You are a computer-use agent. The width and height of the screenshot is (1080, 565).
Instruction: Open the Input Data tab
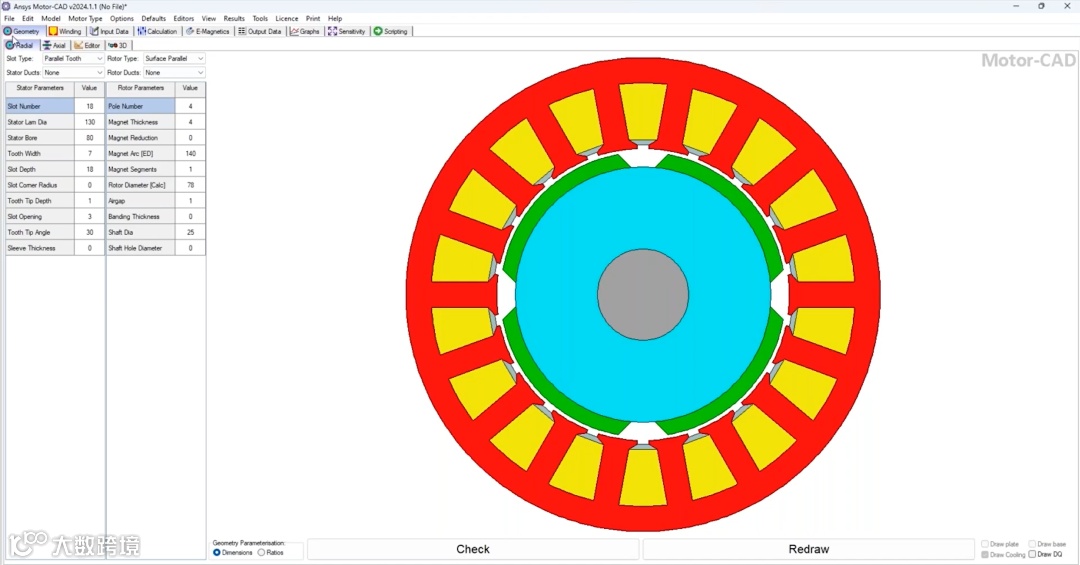(x=110, y=31)
